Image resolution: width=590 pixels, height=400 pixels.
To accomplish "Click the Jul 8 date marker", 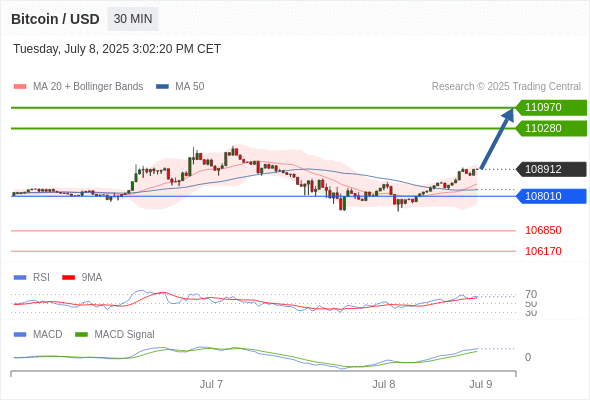I will tap(383, 384).
